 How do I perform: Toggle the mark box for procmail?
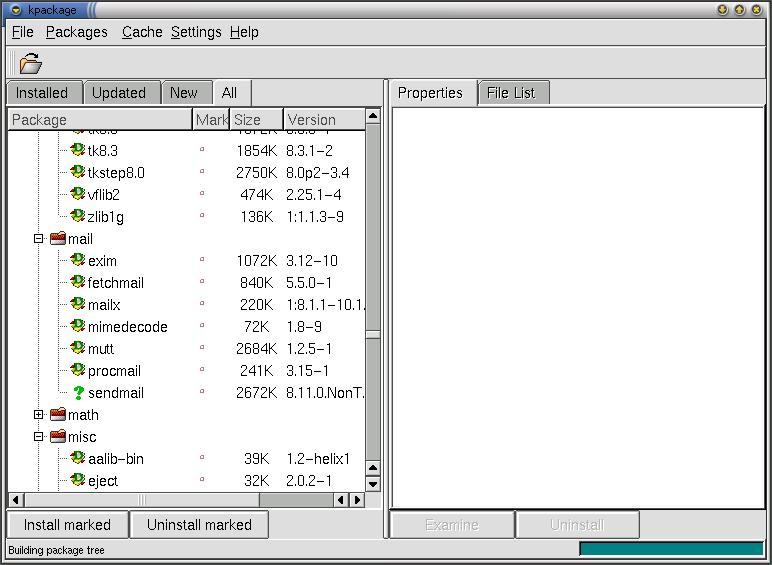(x=202, y=371)
